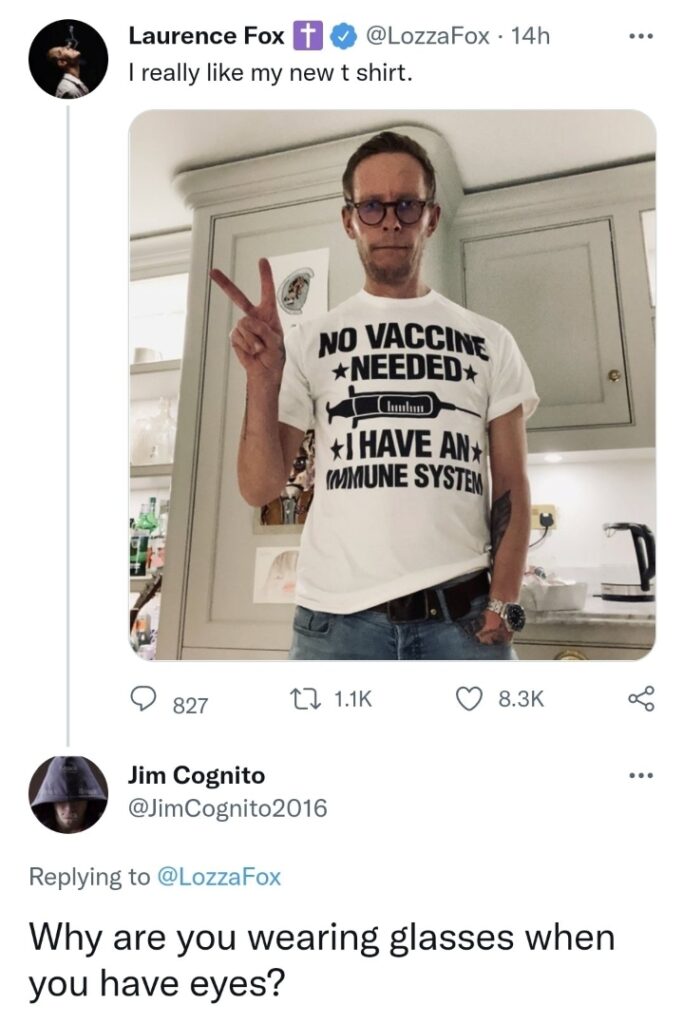View the 827 replies count

190,705
